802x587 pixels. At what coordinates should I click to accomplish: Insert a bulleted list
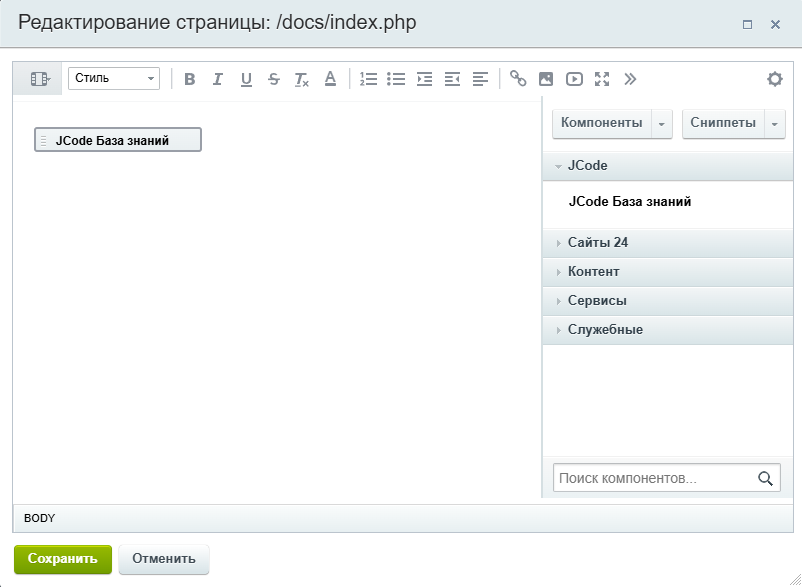[396, 79]
